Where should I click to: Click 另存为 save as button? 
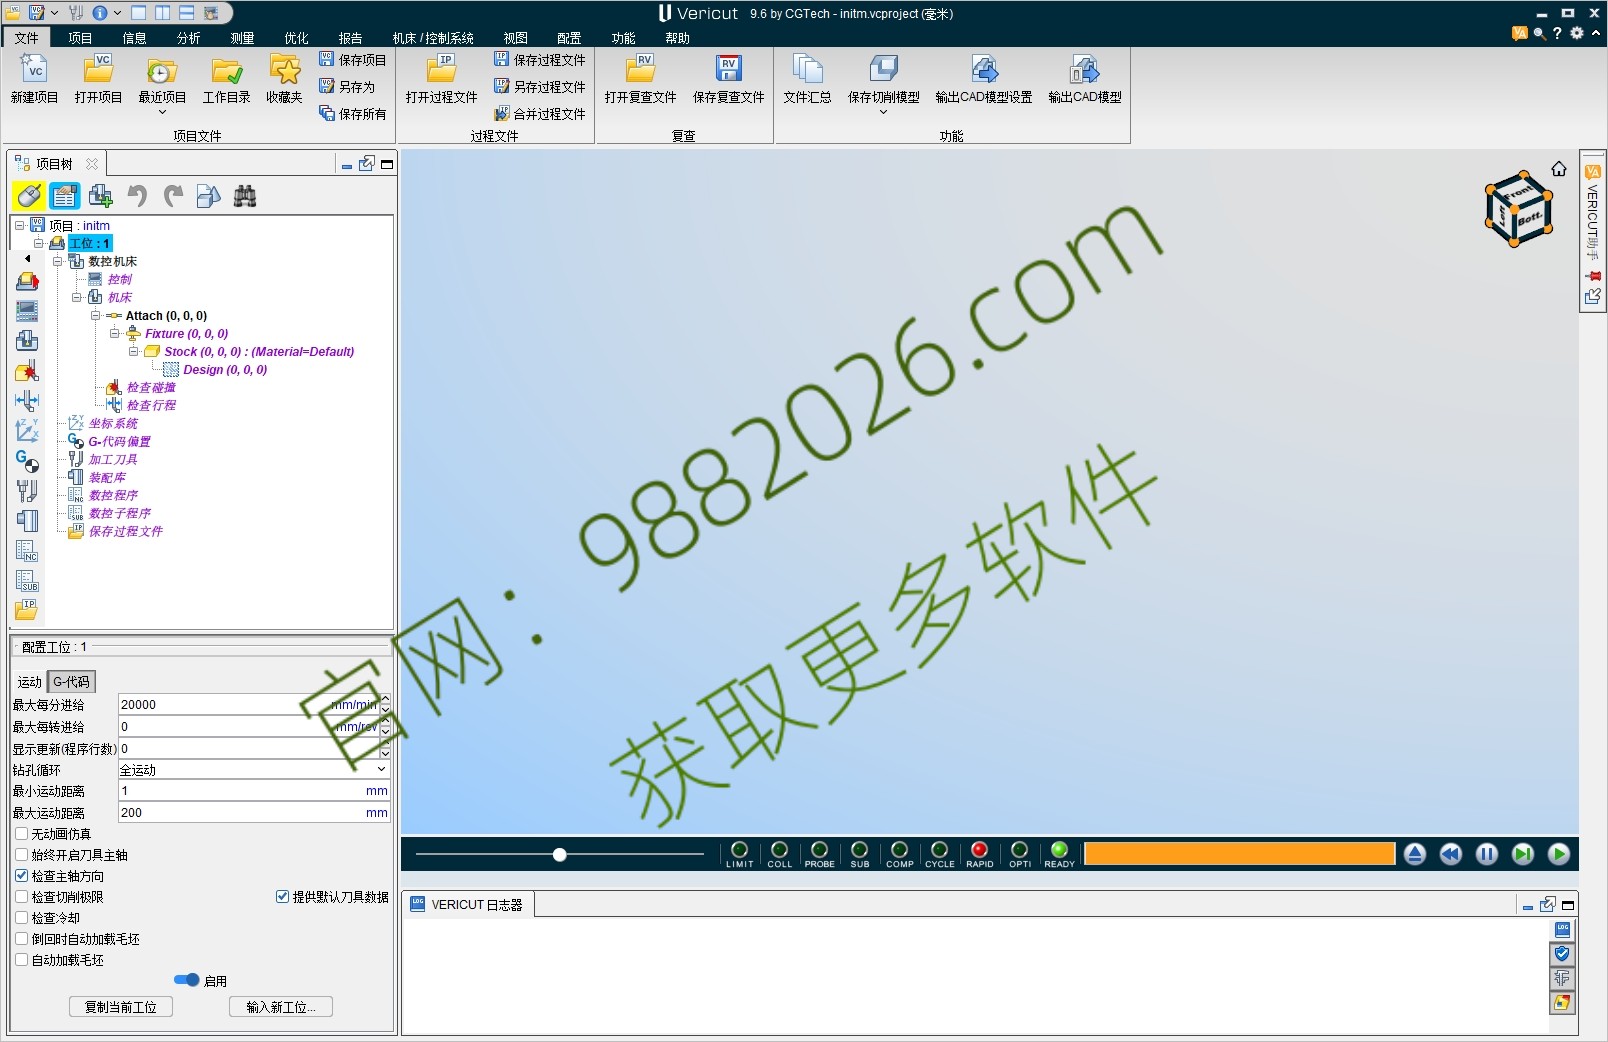347,87
